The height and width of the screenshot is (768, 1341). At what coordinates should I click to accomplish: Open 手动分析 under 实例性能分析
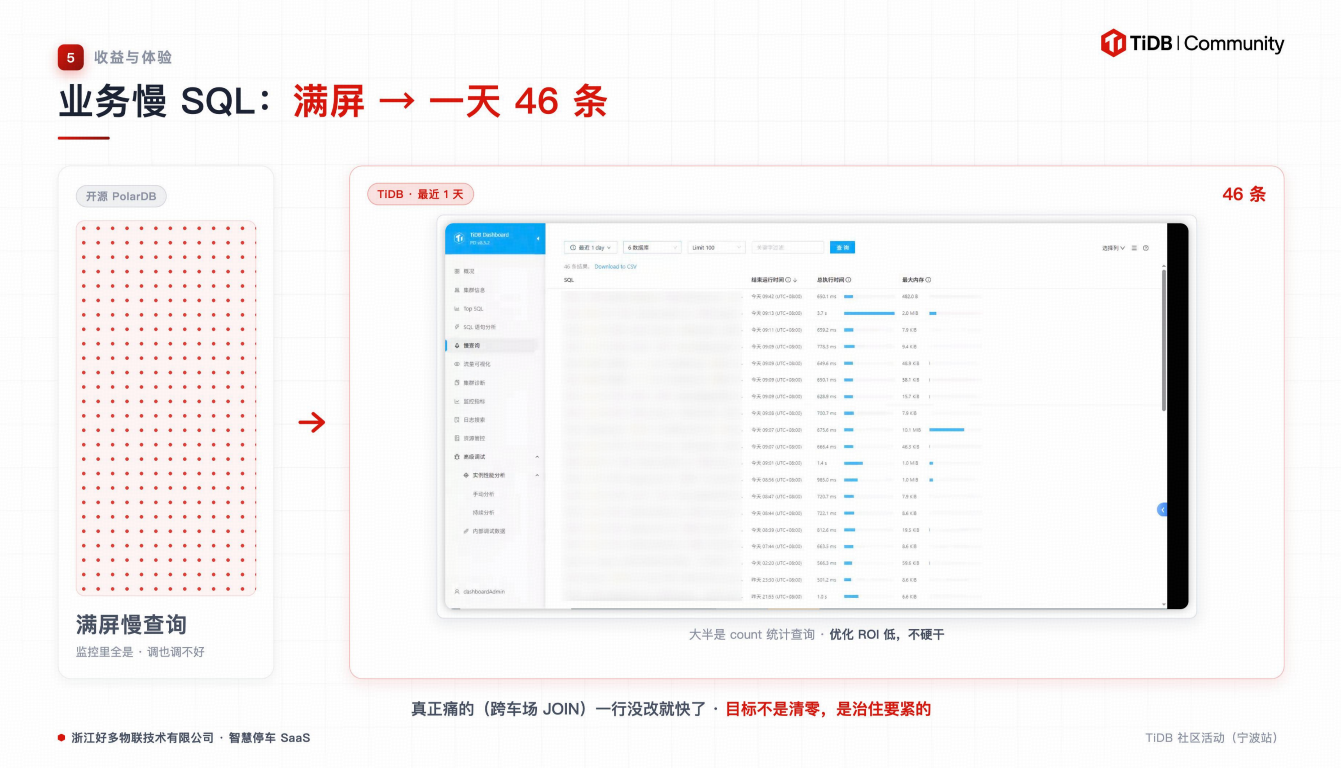pos(483,494)
